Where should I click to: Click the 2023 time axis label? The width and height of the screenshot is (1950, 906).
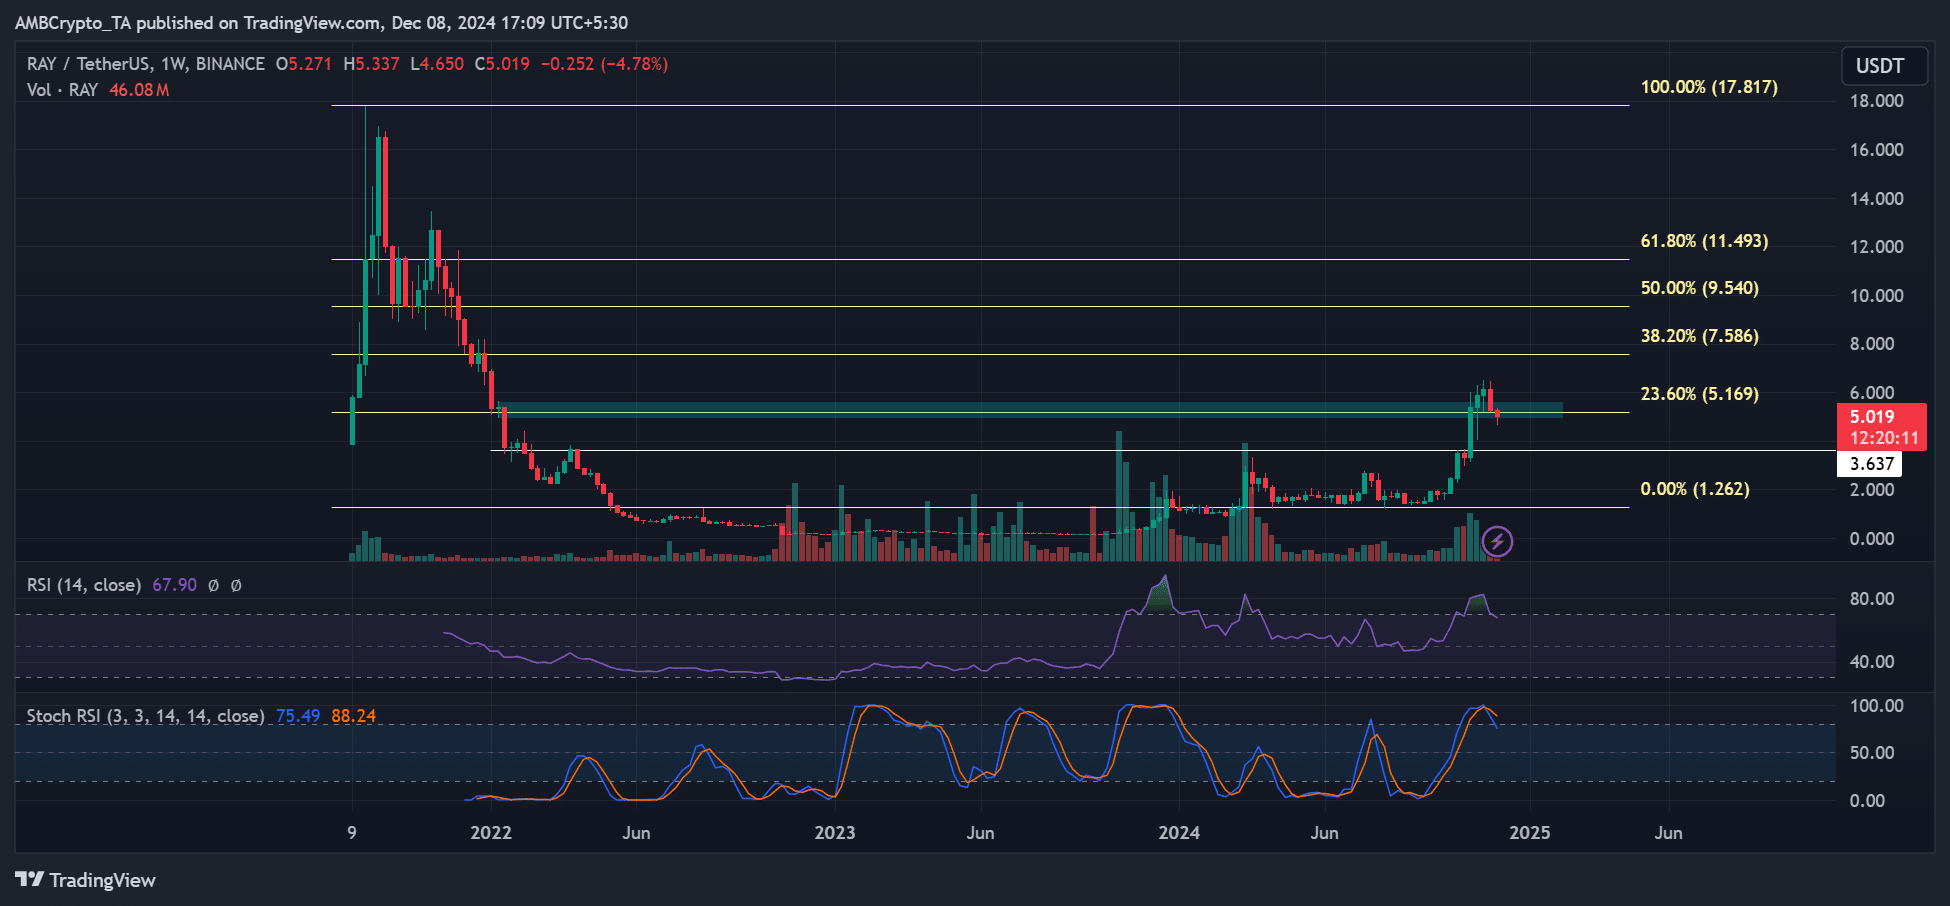835,833
